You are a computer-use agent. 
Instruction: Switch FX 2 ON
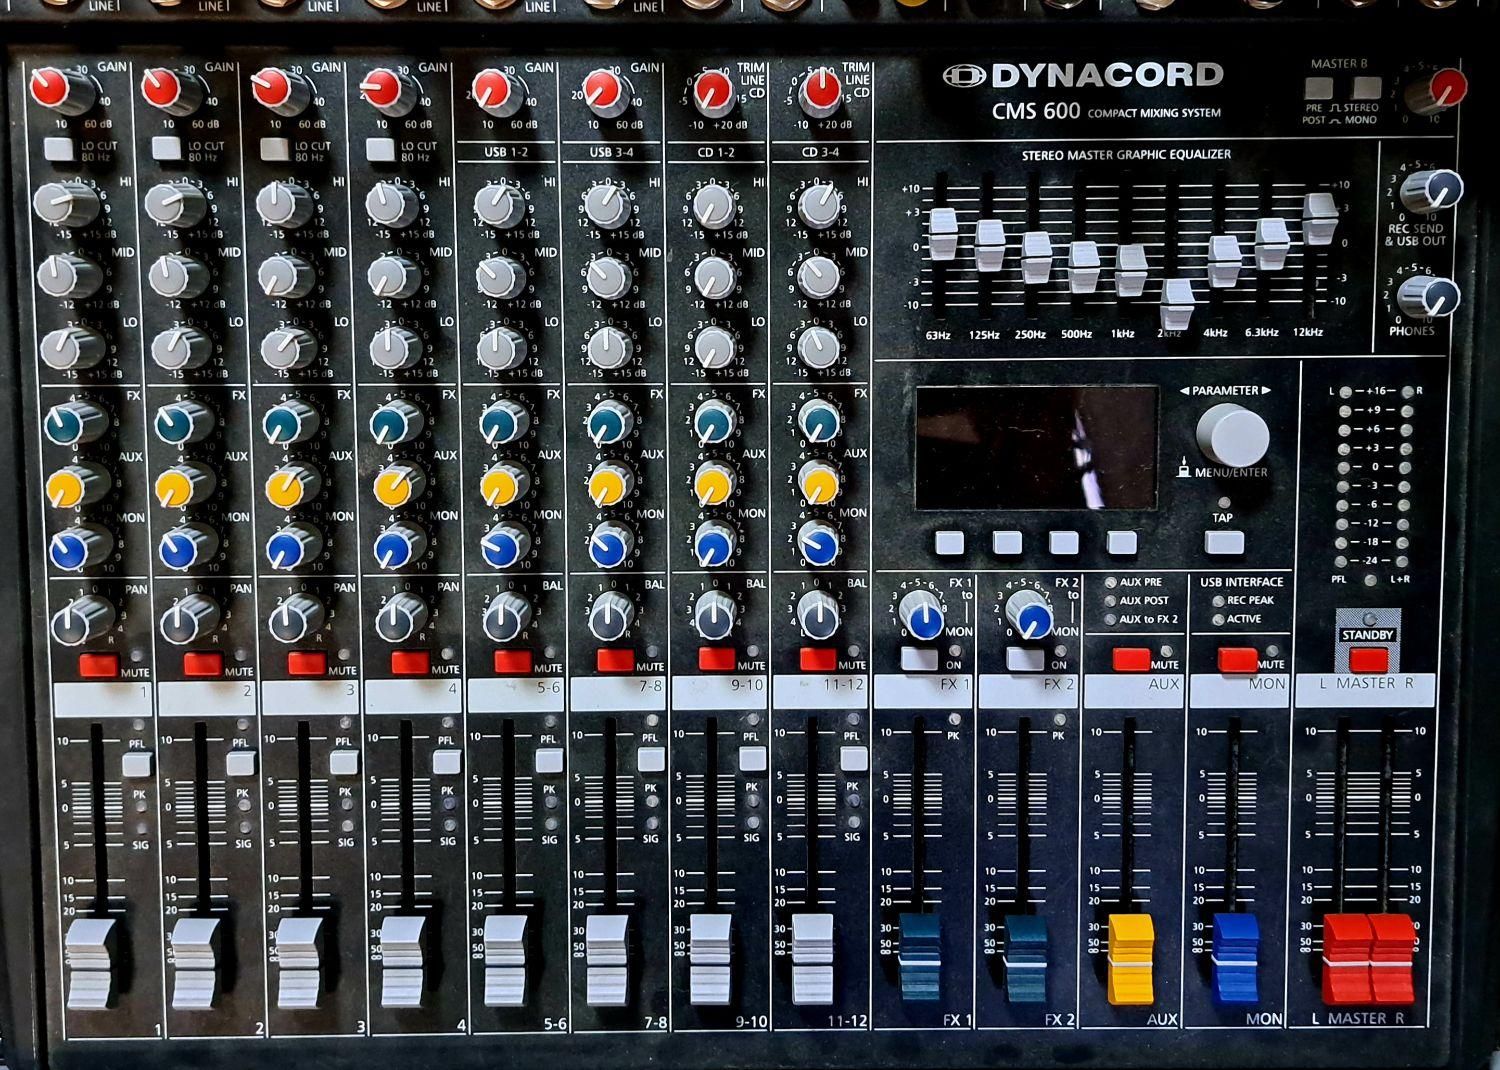(1025, 659)
